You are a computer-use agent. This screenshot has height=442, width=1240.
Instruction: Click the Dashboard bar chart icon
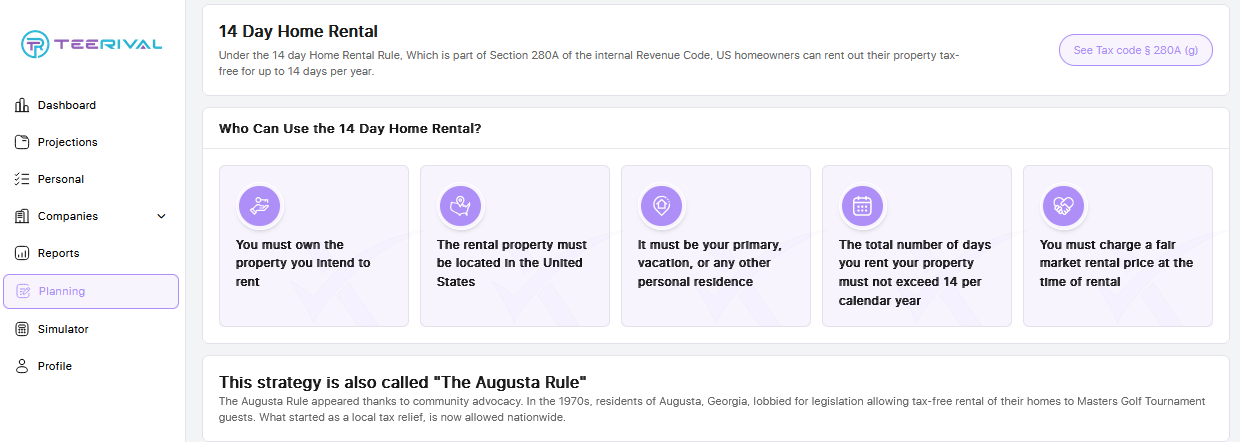(22, 105)
